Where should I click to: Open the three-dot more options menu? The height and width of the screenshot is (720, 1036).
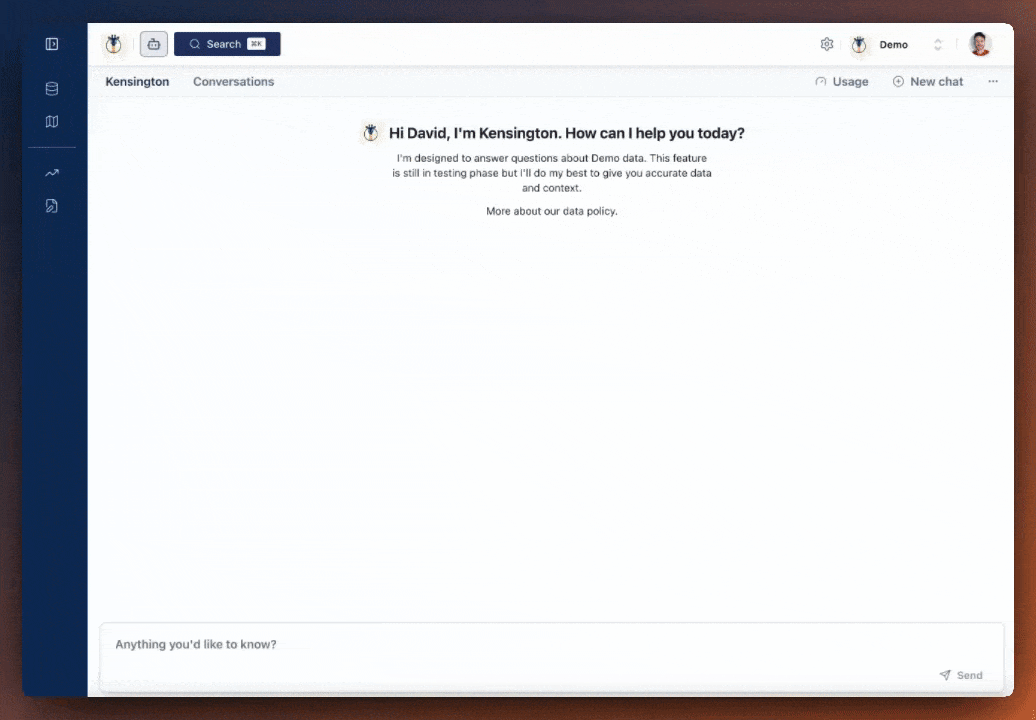click(993, 82)
